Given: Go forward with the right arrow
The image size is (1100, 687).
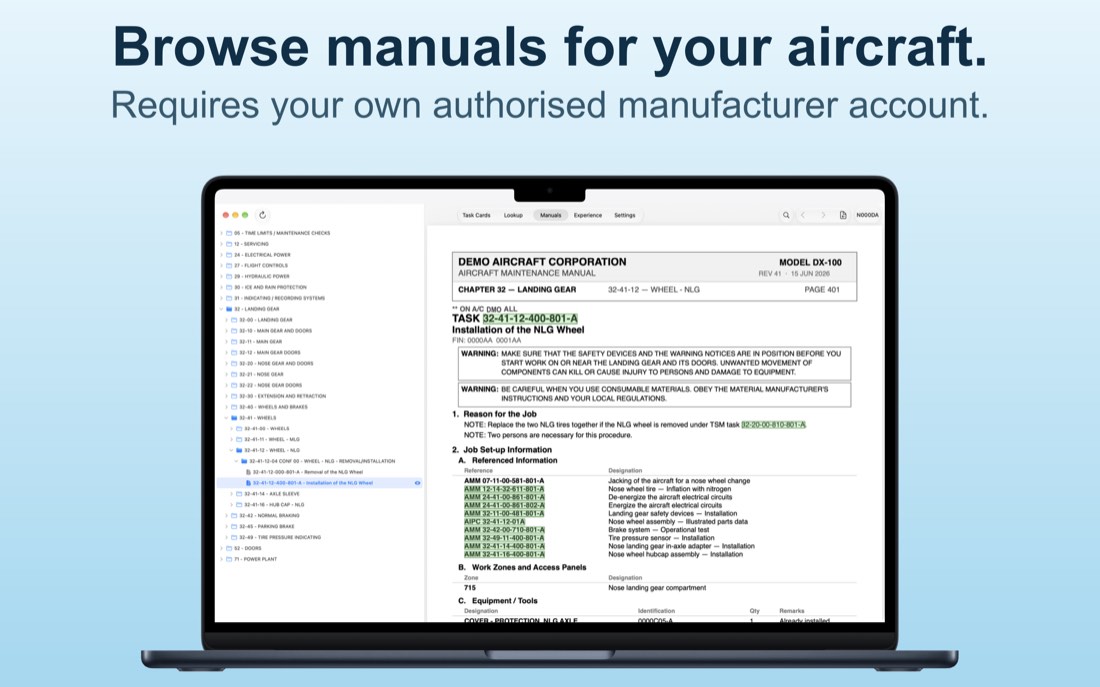Looking at the screenshot, I should pyautogui.click(x=823, y=215).
